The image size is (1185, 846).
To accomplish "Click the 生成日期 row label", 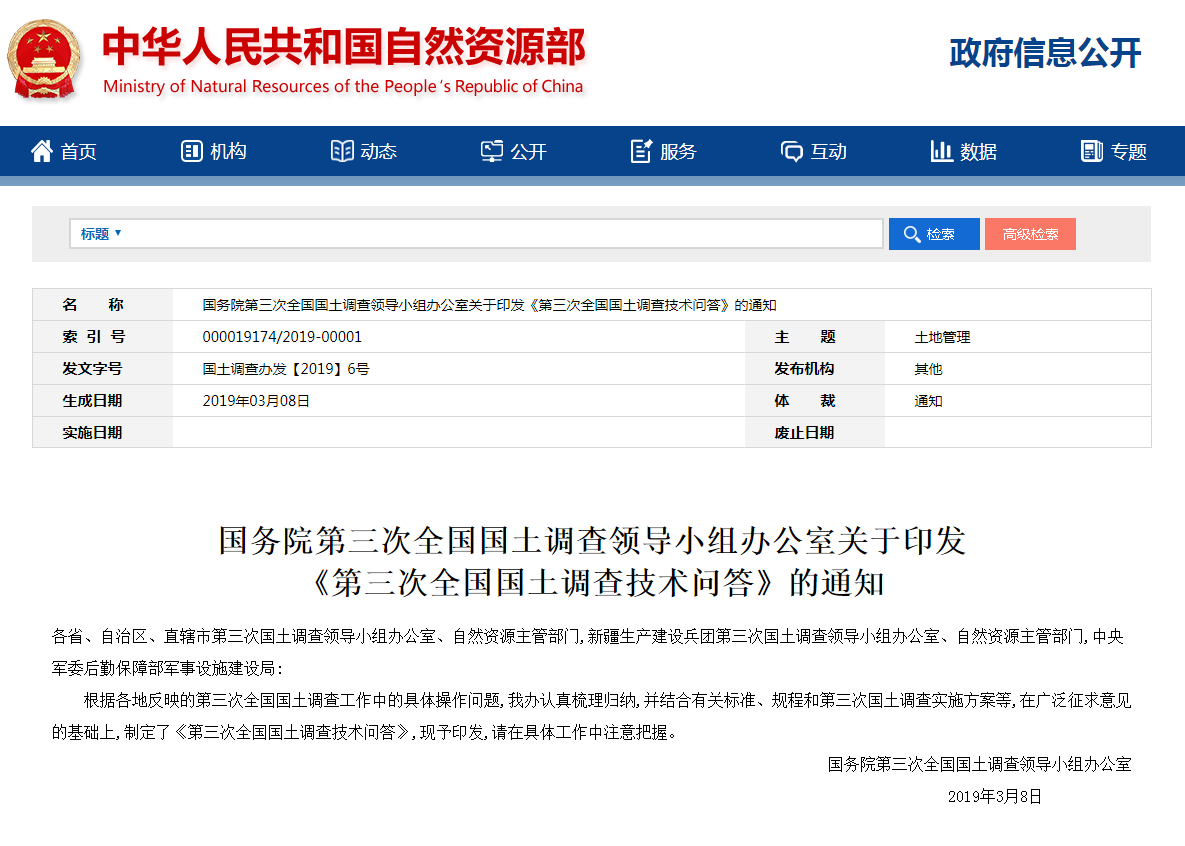I will point(92,401).
